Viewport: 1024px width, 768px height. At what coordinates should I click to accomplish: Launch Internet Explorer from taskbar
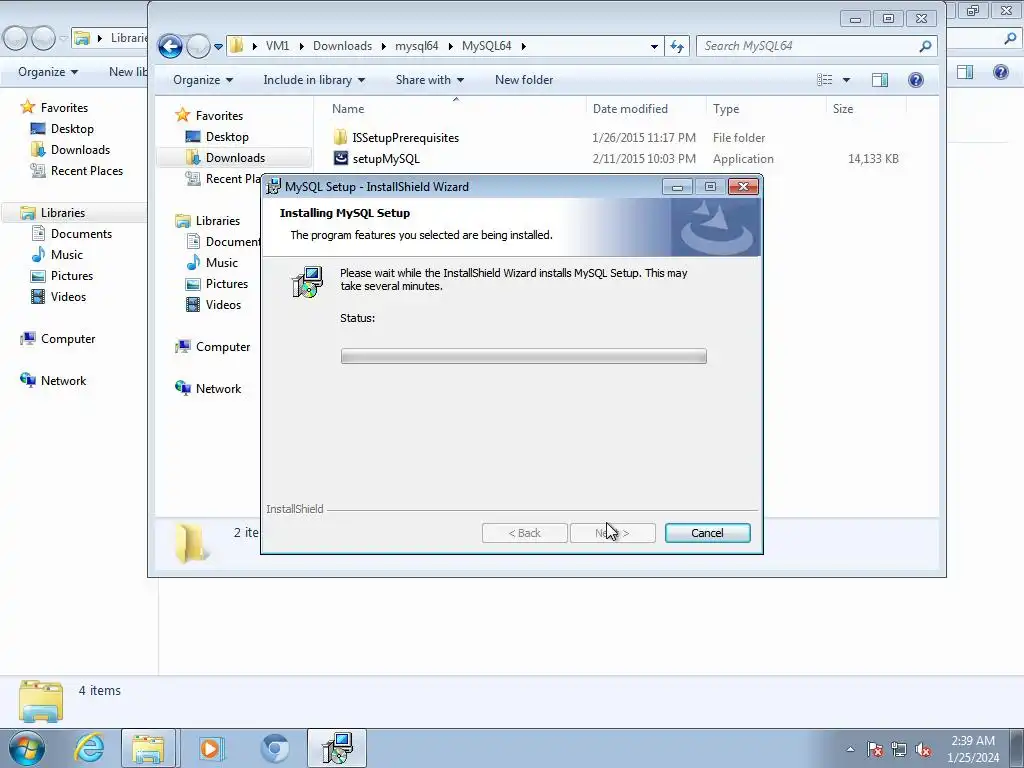[x=89, y=748]
